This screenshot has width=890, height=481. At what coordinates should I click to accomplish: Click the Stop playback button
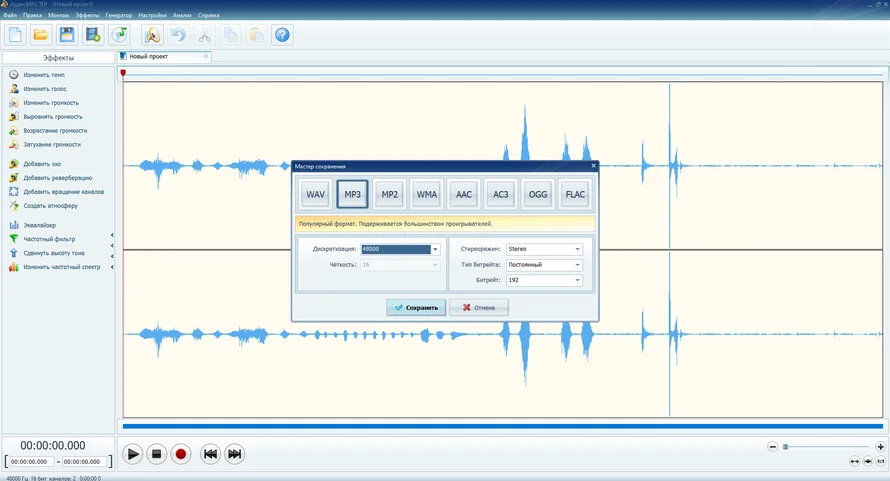point(156,454)
